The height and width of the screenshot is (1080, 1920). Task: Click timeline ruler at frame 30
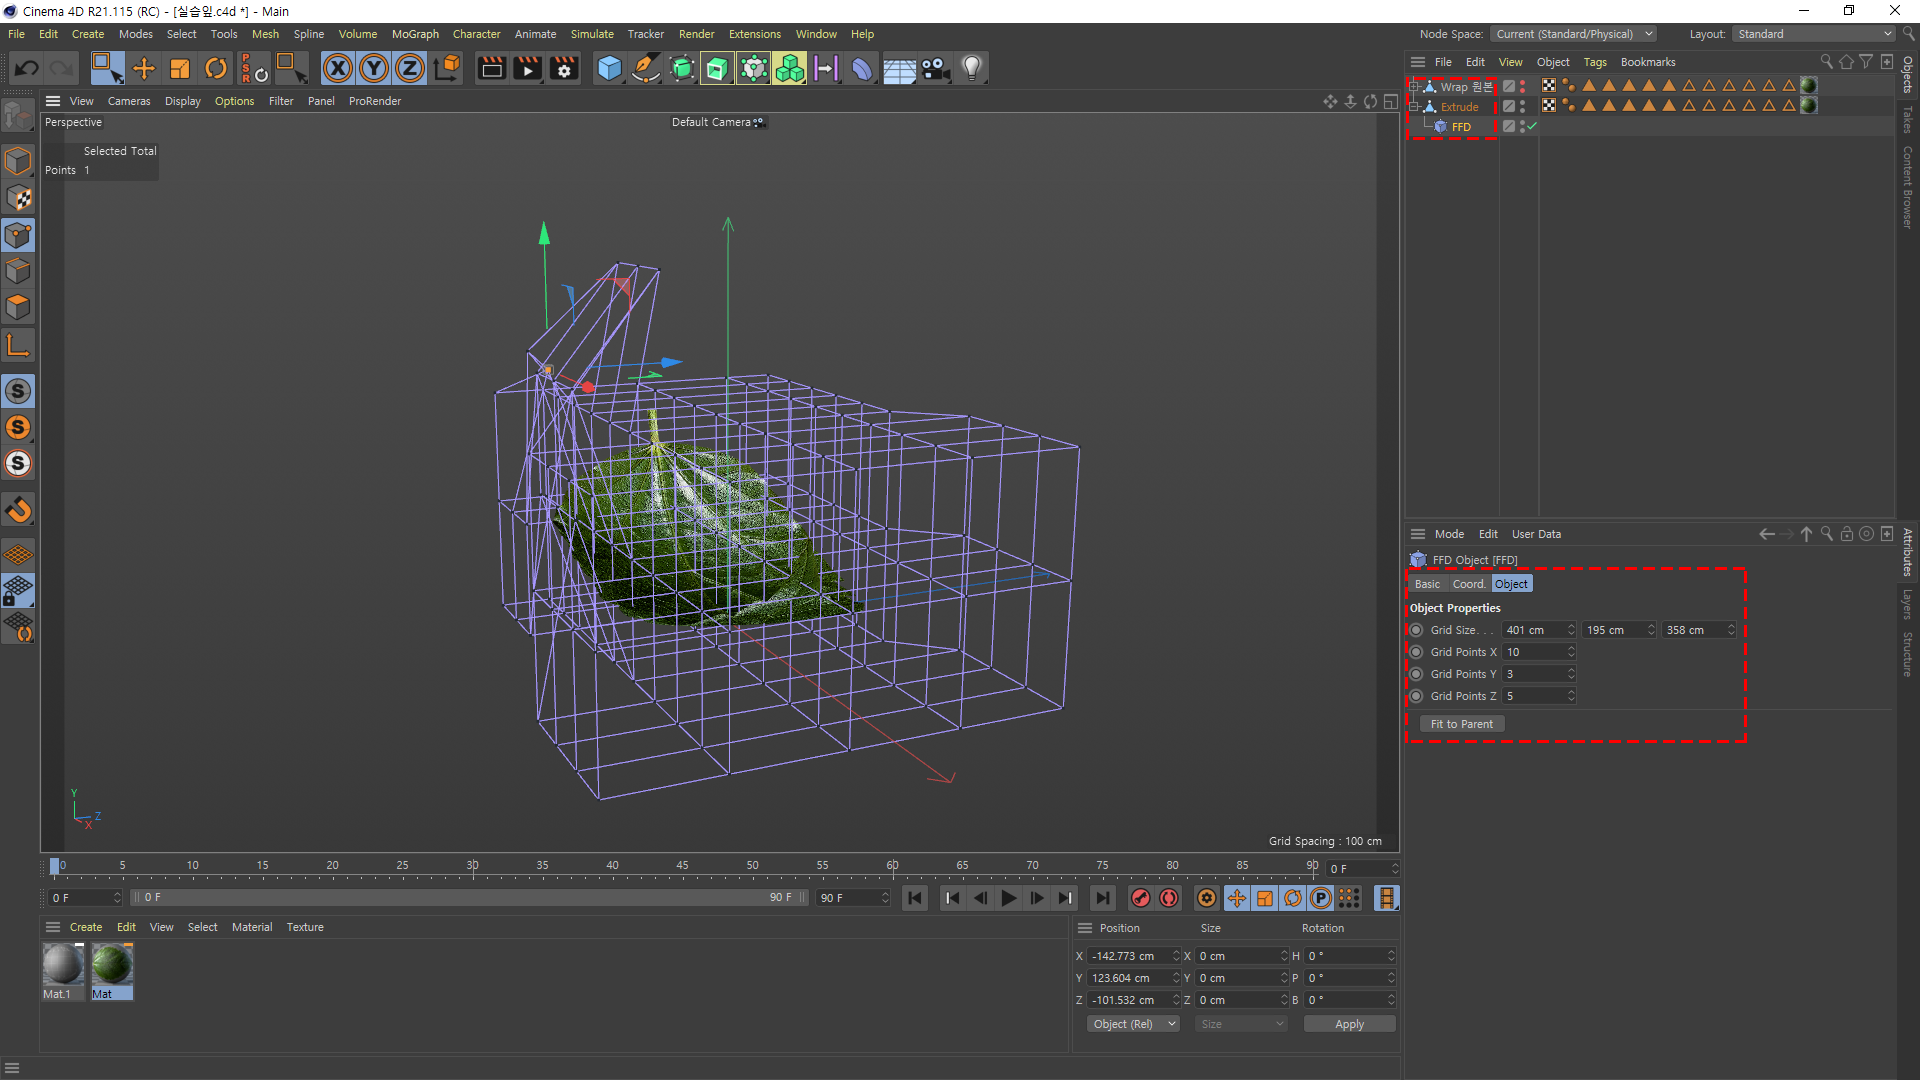pyautogui.click(x=473, y=866)
